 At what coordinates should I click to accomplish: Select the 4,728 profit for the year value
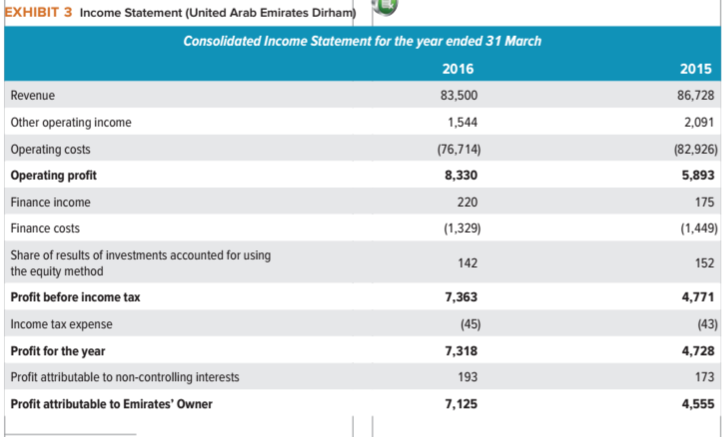[x=698, y=351]
